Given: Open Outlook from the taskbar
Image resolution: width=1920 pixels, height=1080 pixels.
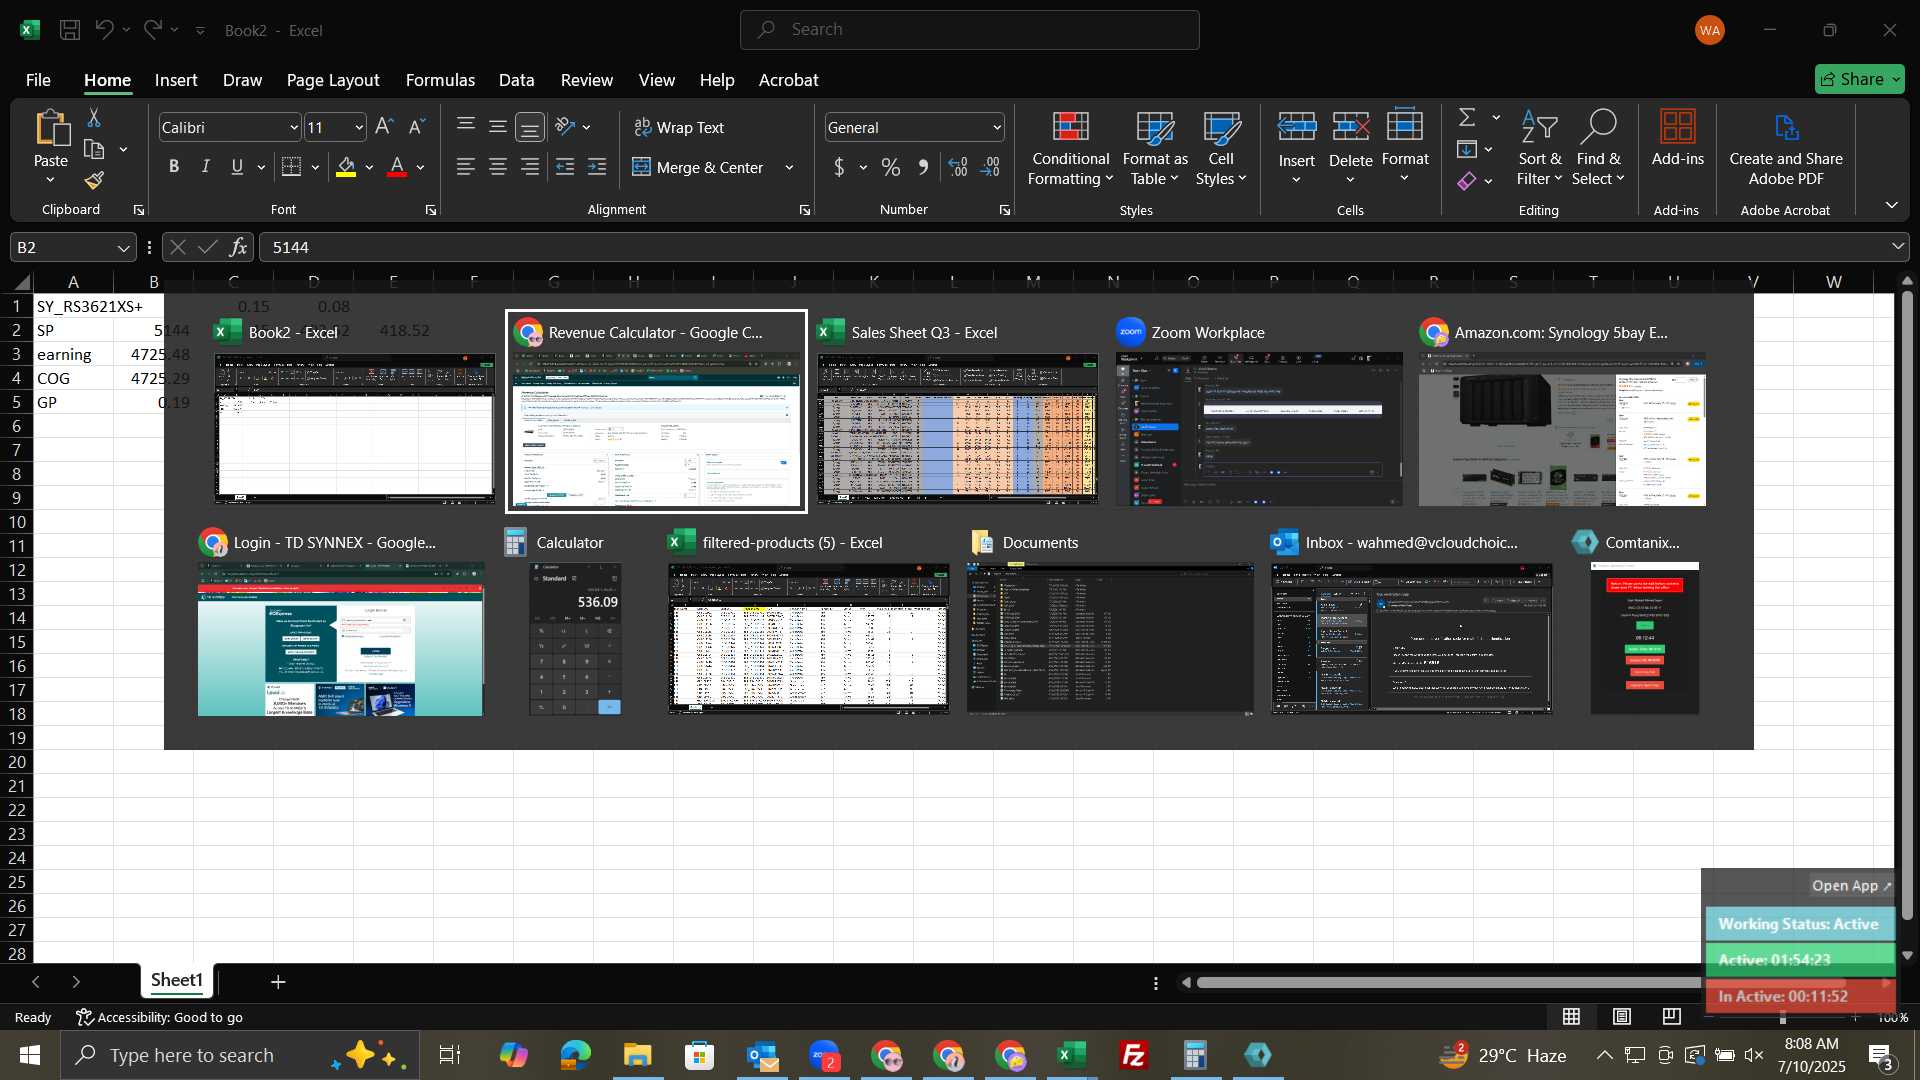Looking at the screenshot, I should point(762,1055).
